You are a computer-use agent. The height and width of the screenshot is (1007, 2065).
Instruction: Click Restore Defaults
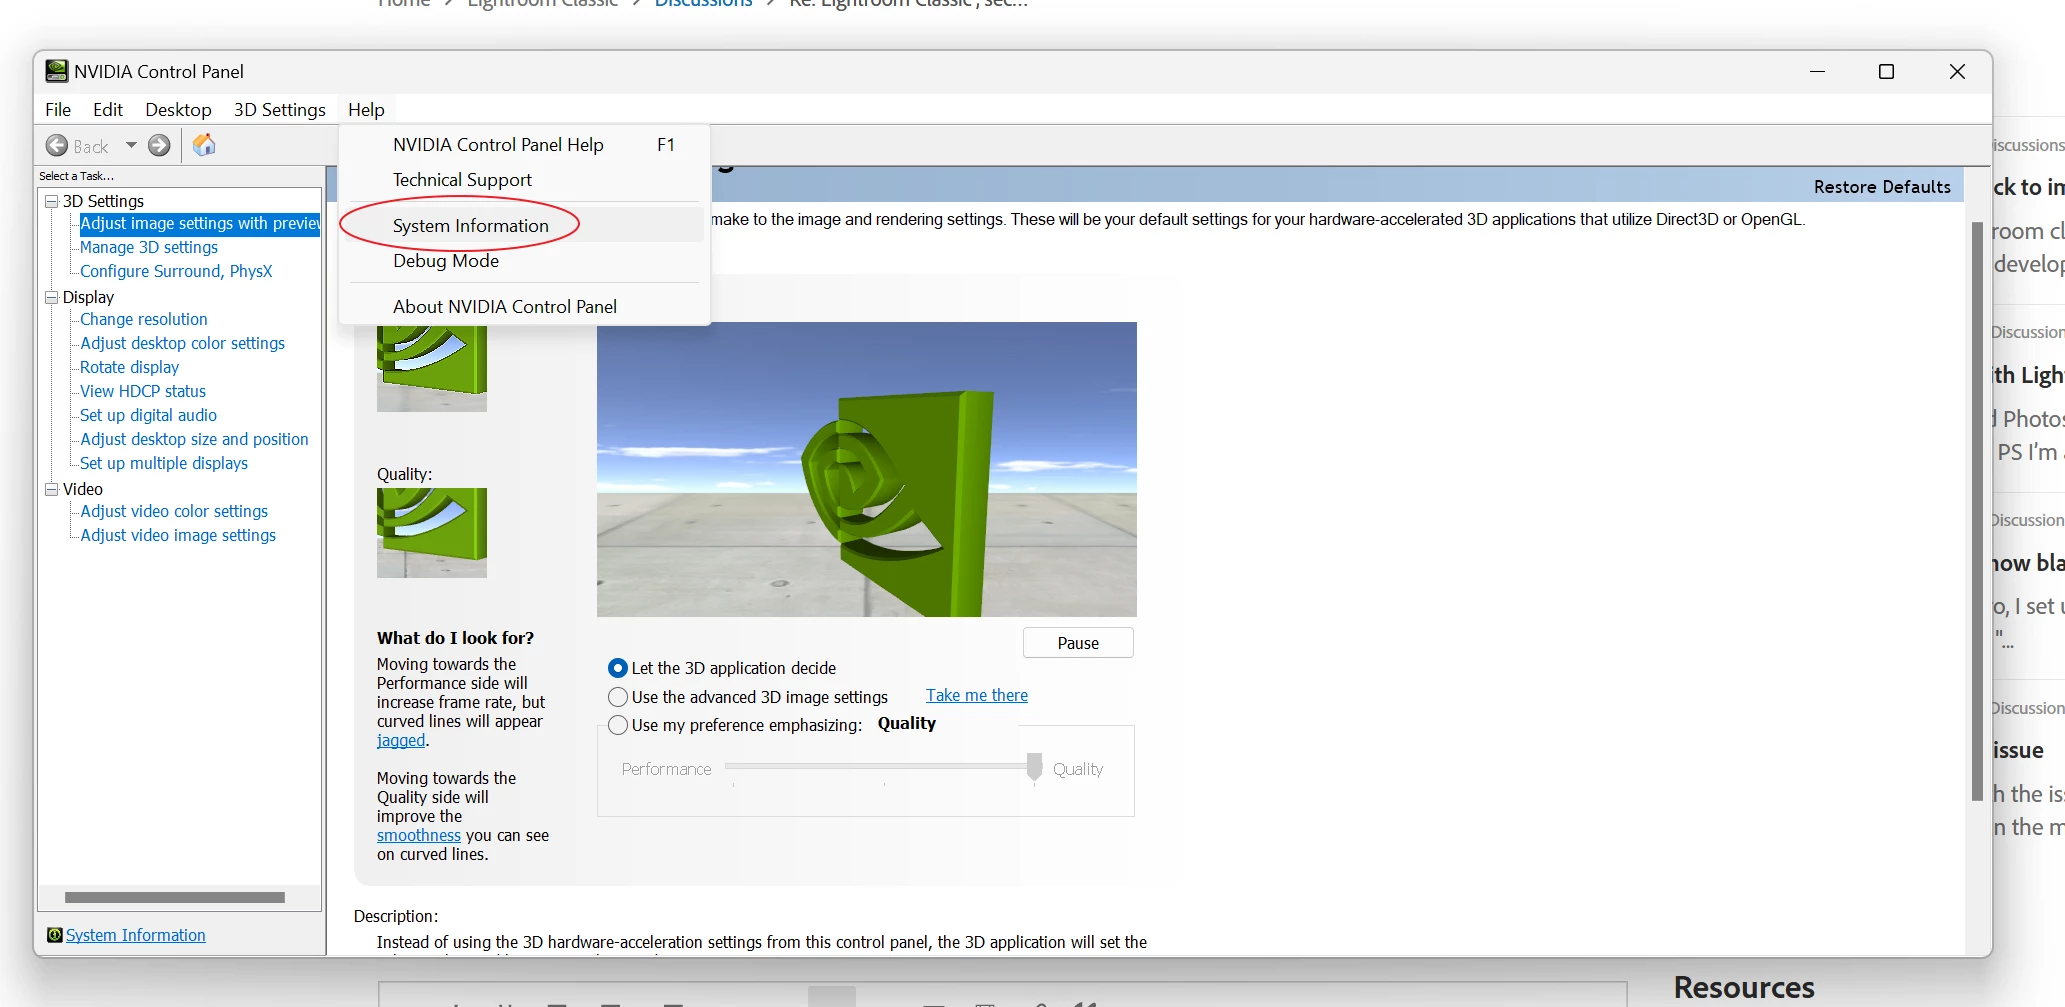click(x=1882, y=187)
